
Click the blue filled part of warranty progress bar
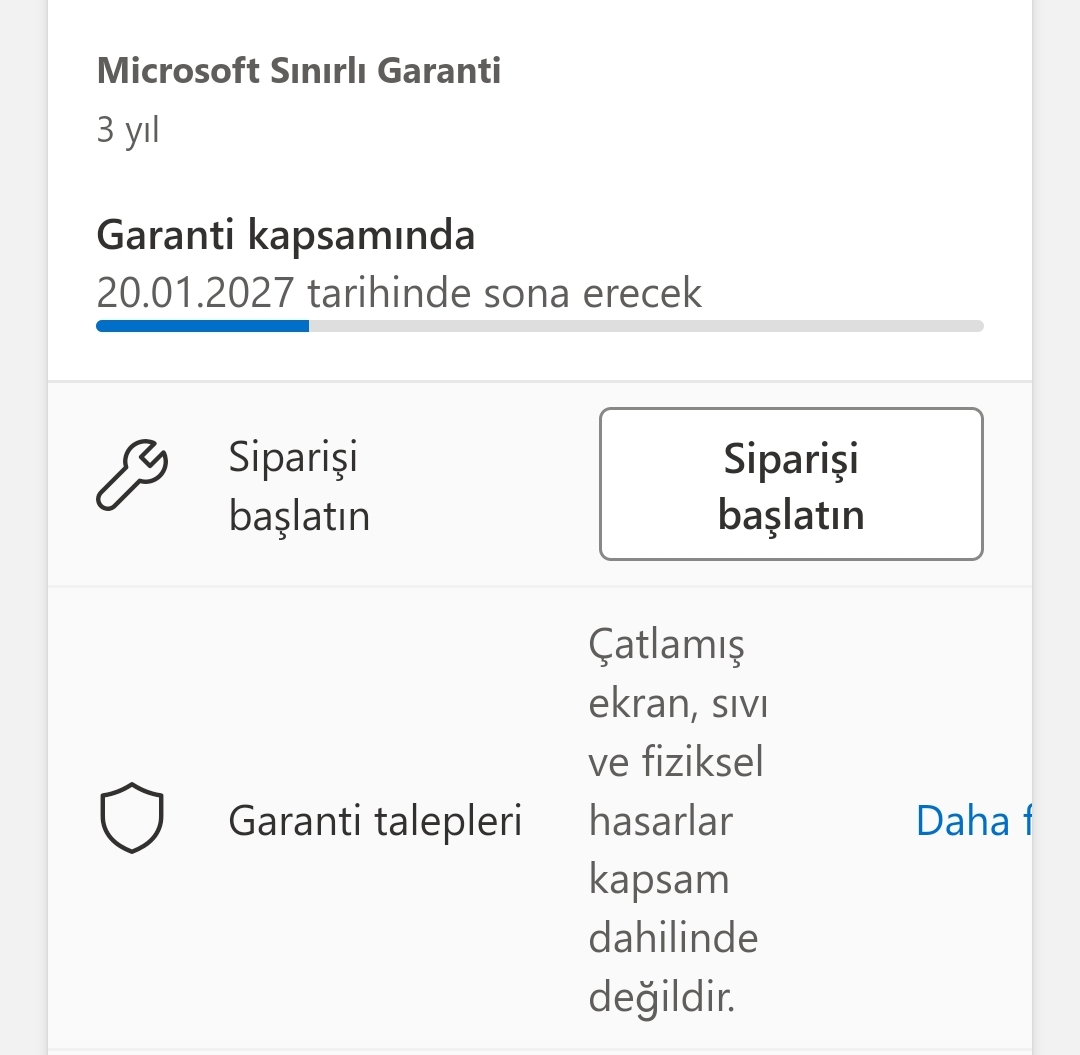202,325
